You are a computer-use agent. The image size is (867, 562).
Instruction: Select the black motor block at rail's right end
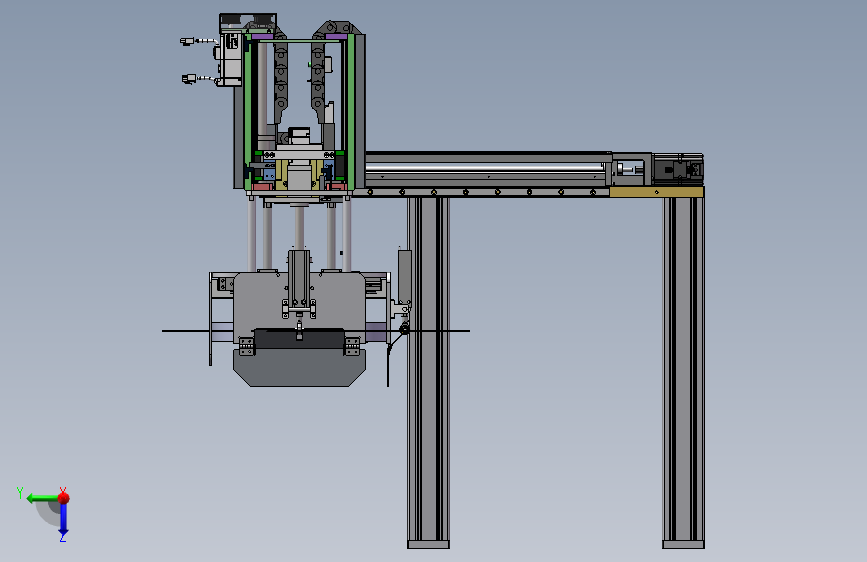point(678,169)
